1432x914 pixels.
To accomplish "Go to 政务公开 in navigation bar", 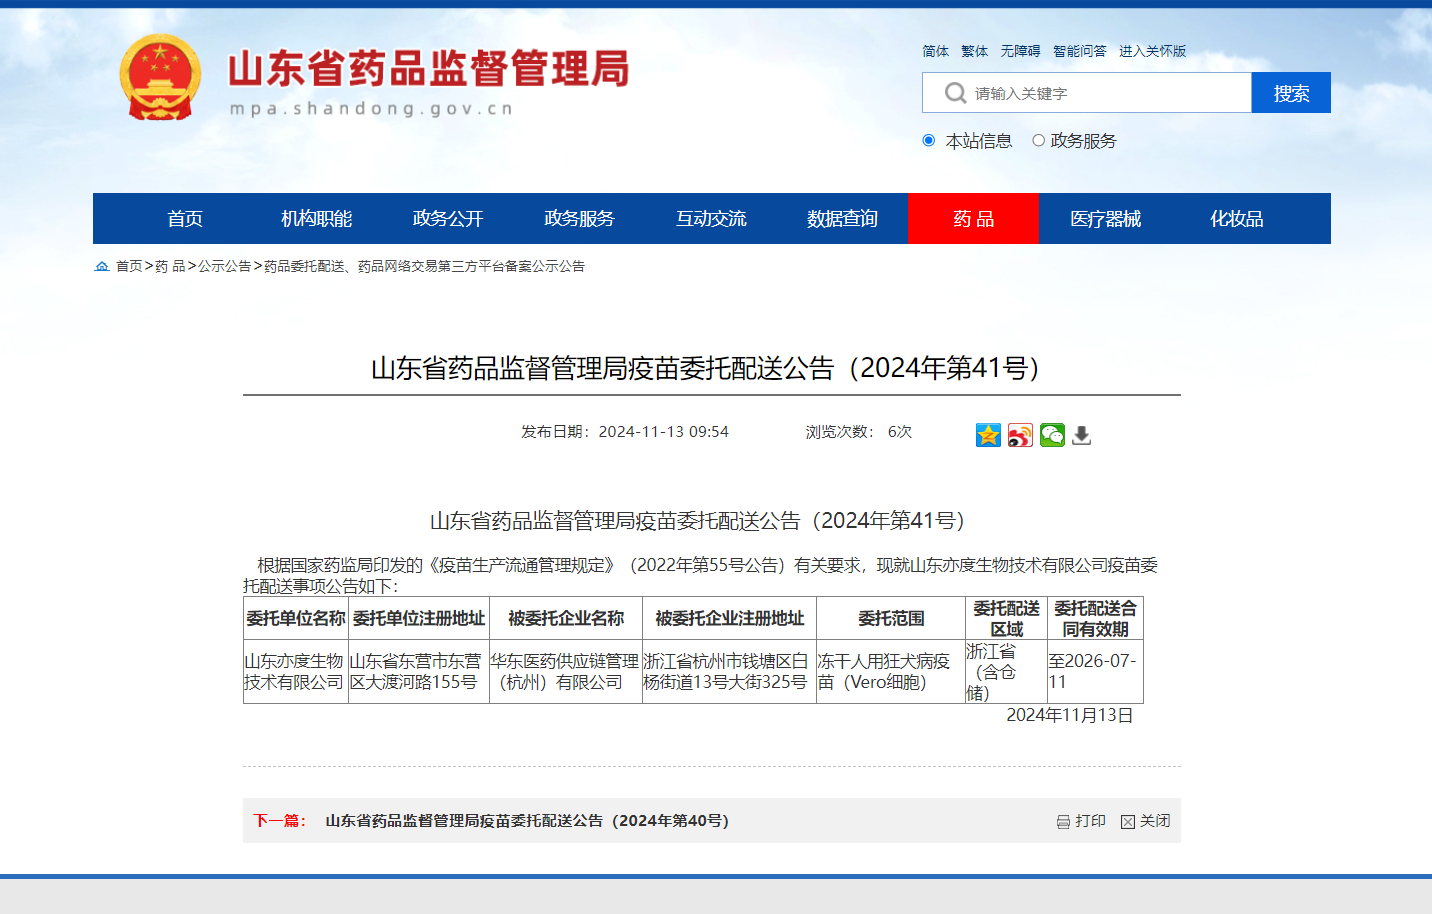I will point(448,219).
